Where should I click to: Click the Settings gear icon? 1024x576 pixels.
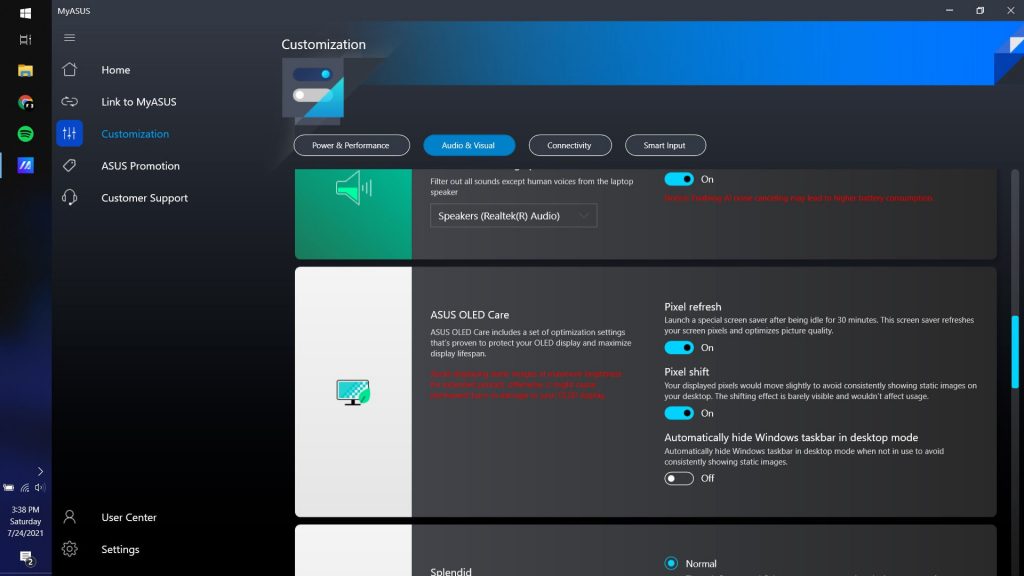tap(69, 549)
